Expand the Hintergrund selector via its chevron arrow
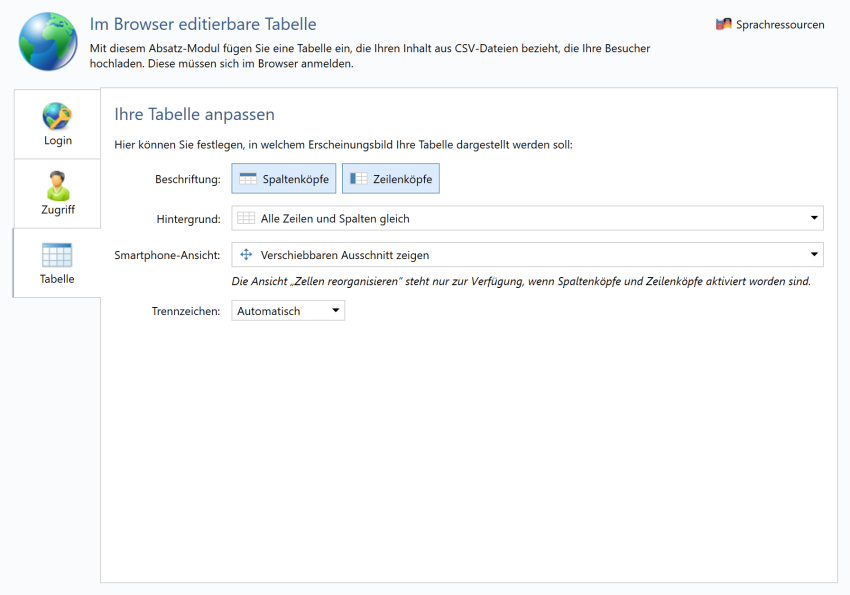 pos(814,217)
